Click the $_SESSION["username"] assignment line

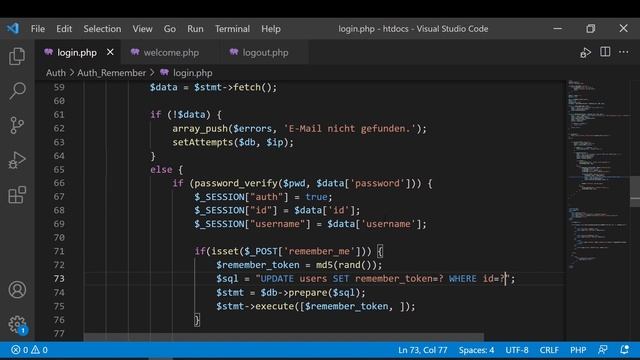click(x=310, y=224)
